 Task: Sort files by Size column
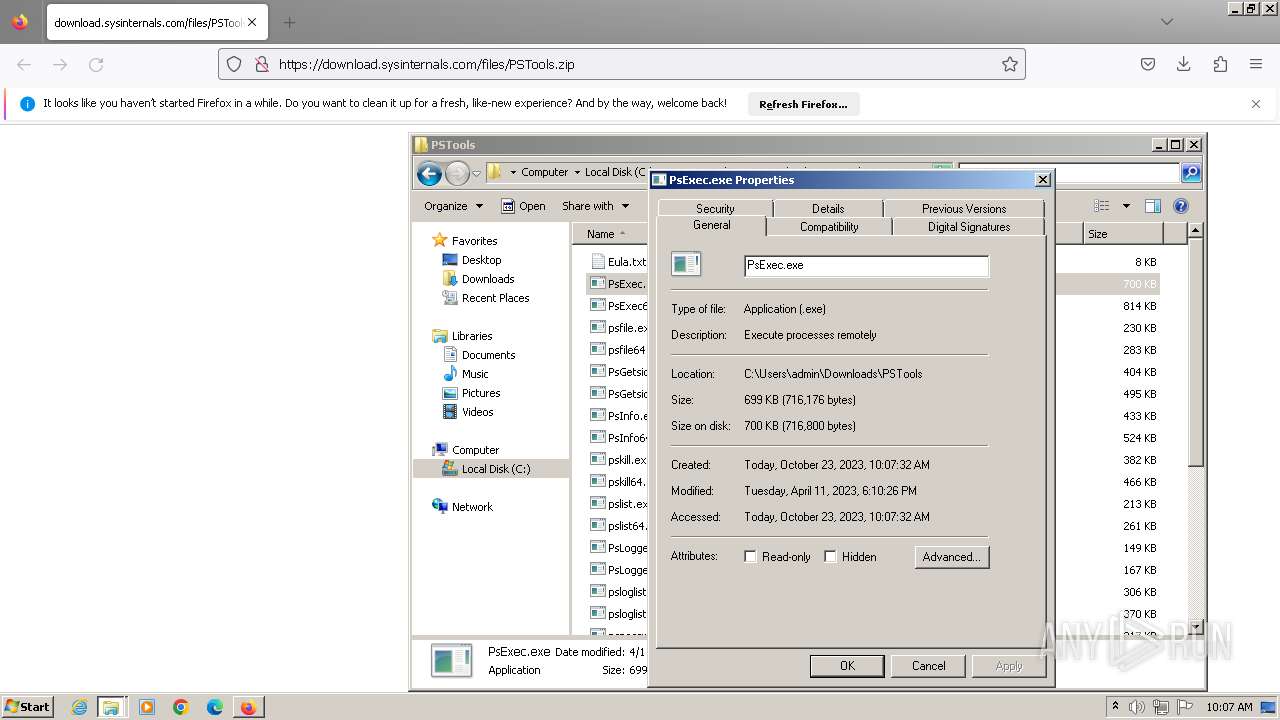1123,234
